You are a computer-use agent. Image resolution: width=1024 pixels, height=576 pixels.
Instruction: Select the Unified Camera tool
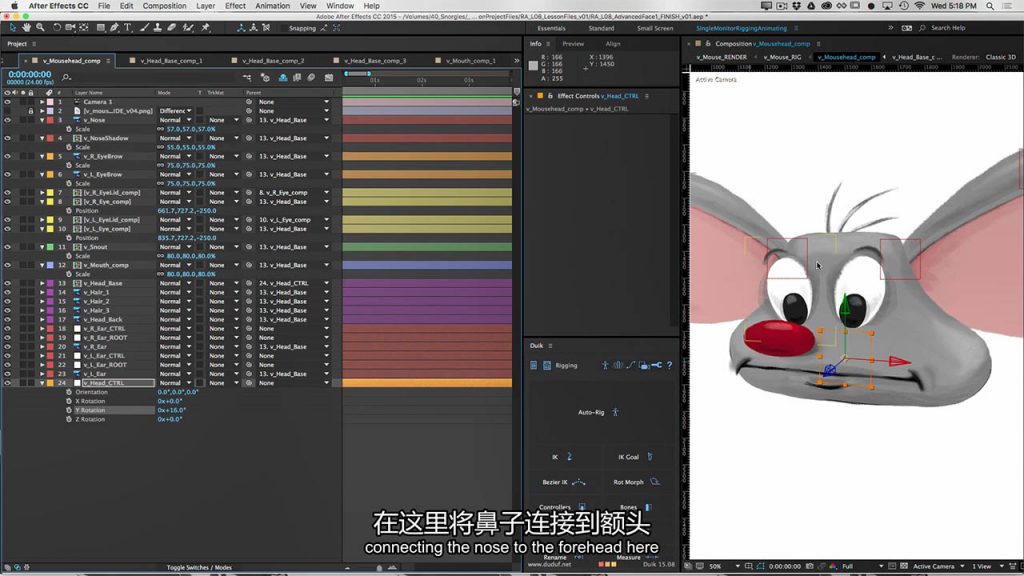(x=71, y=27)
